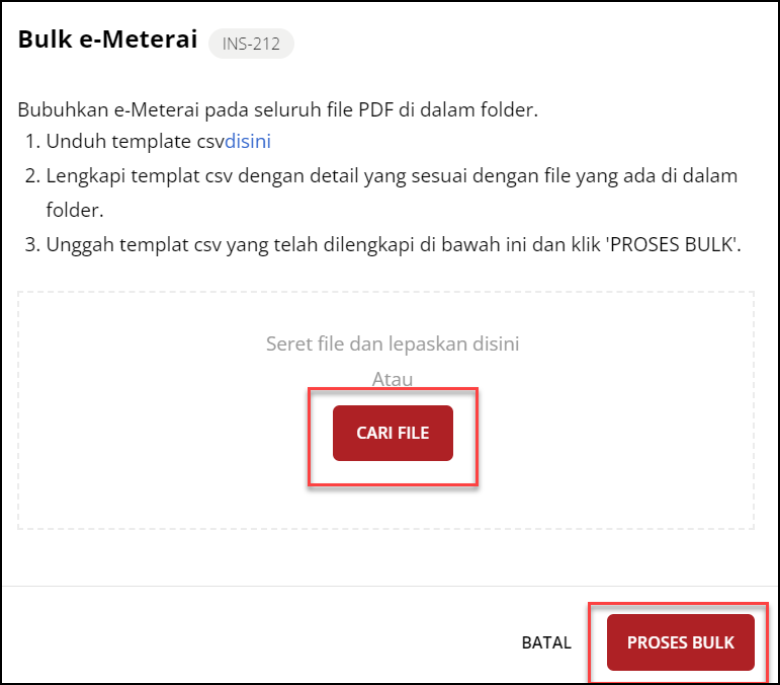Image resolution: width=780 pixels, height=685 pixels.
Task: Click the quoted 'PROSES BULK' text in step three
Action: tap(677, 245)
